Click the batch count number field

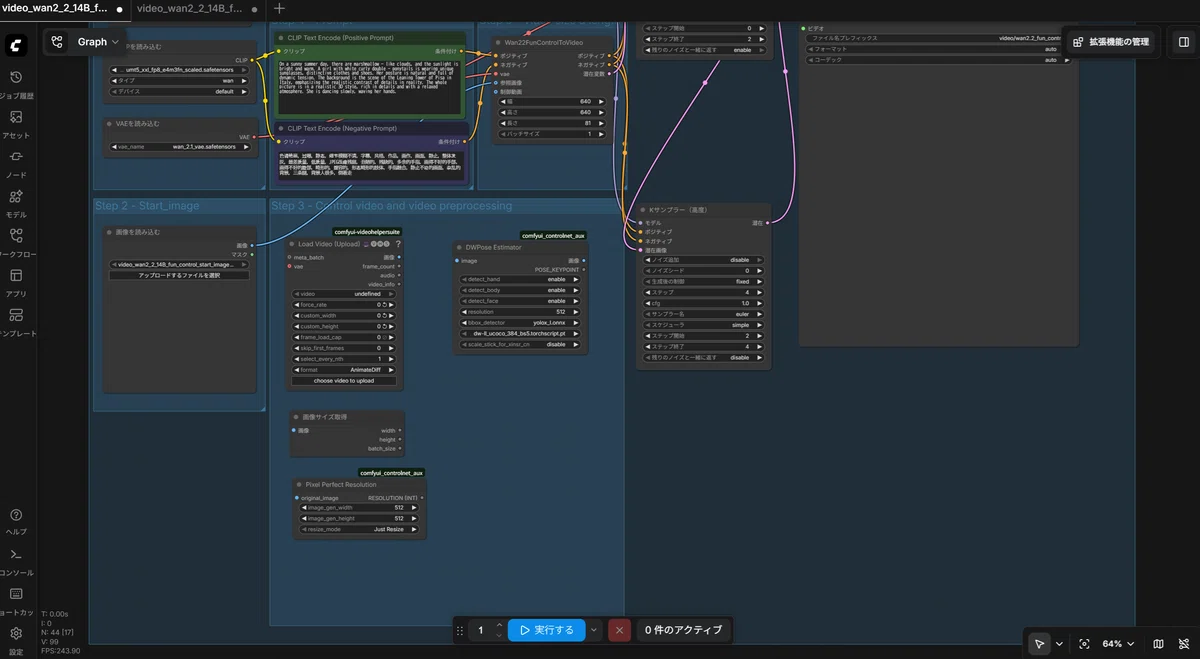480,630
